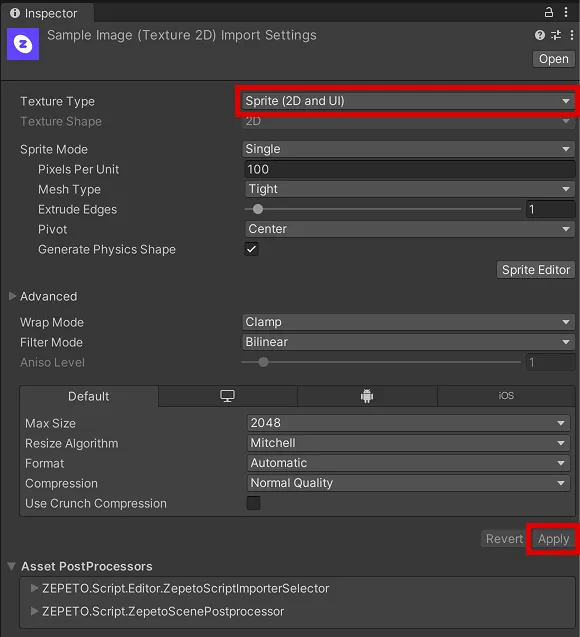580x637 pixels.
Task: Switch to the standalone monitor platform tab
Action: tap(227, 396)
